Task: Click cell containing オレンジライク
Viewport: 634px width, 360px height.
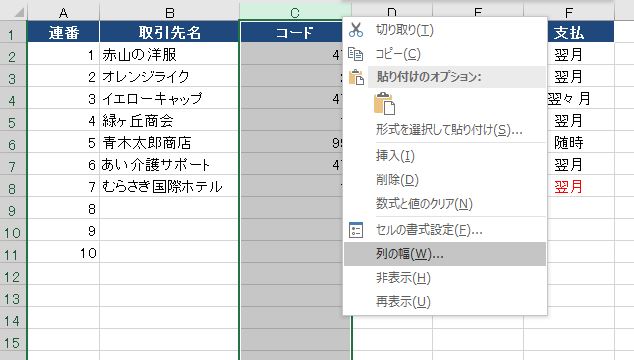Action: click(x=169, y=76)
